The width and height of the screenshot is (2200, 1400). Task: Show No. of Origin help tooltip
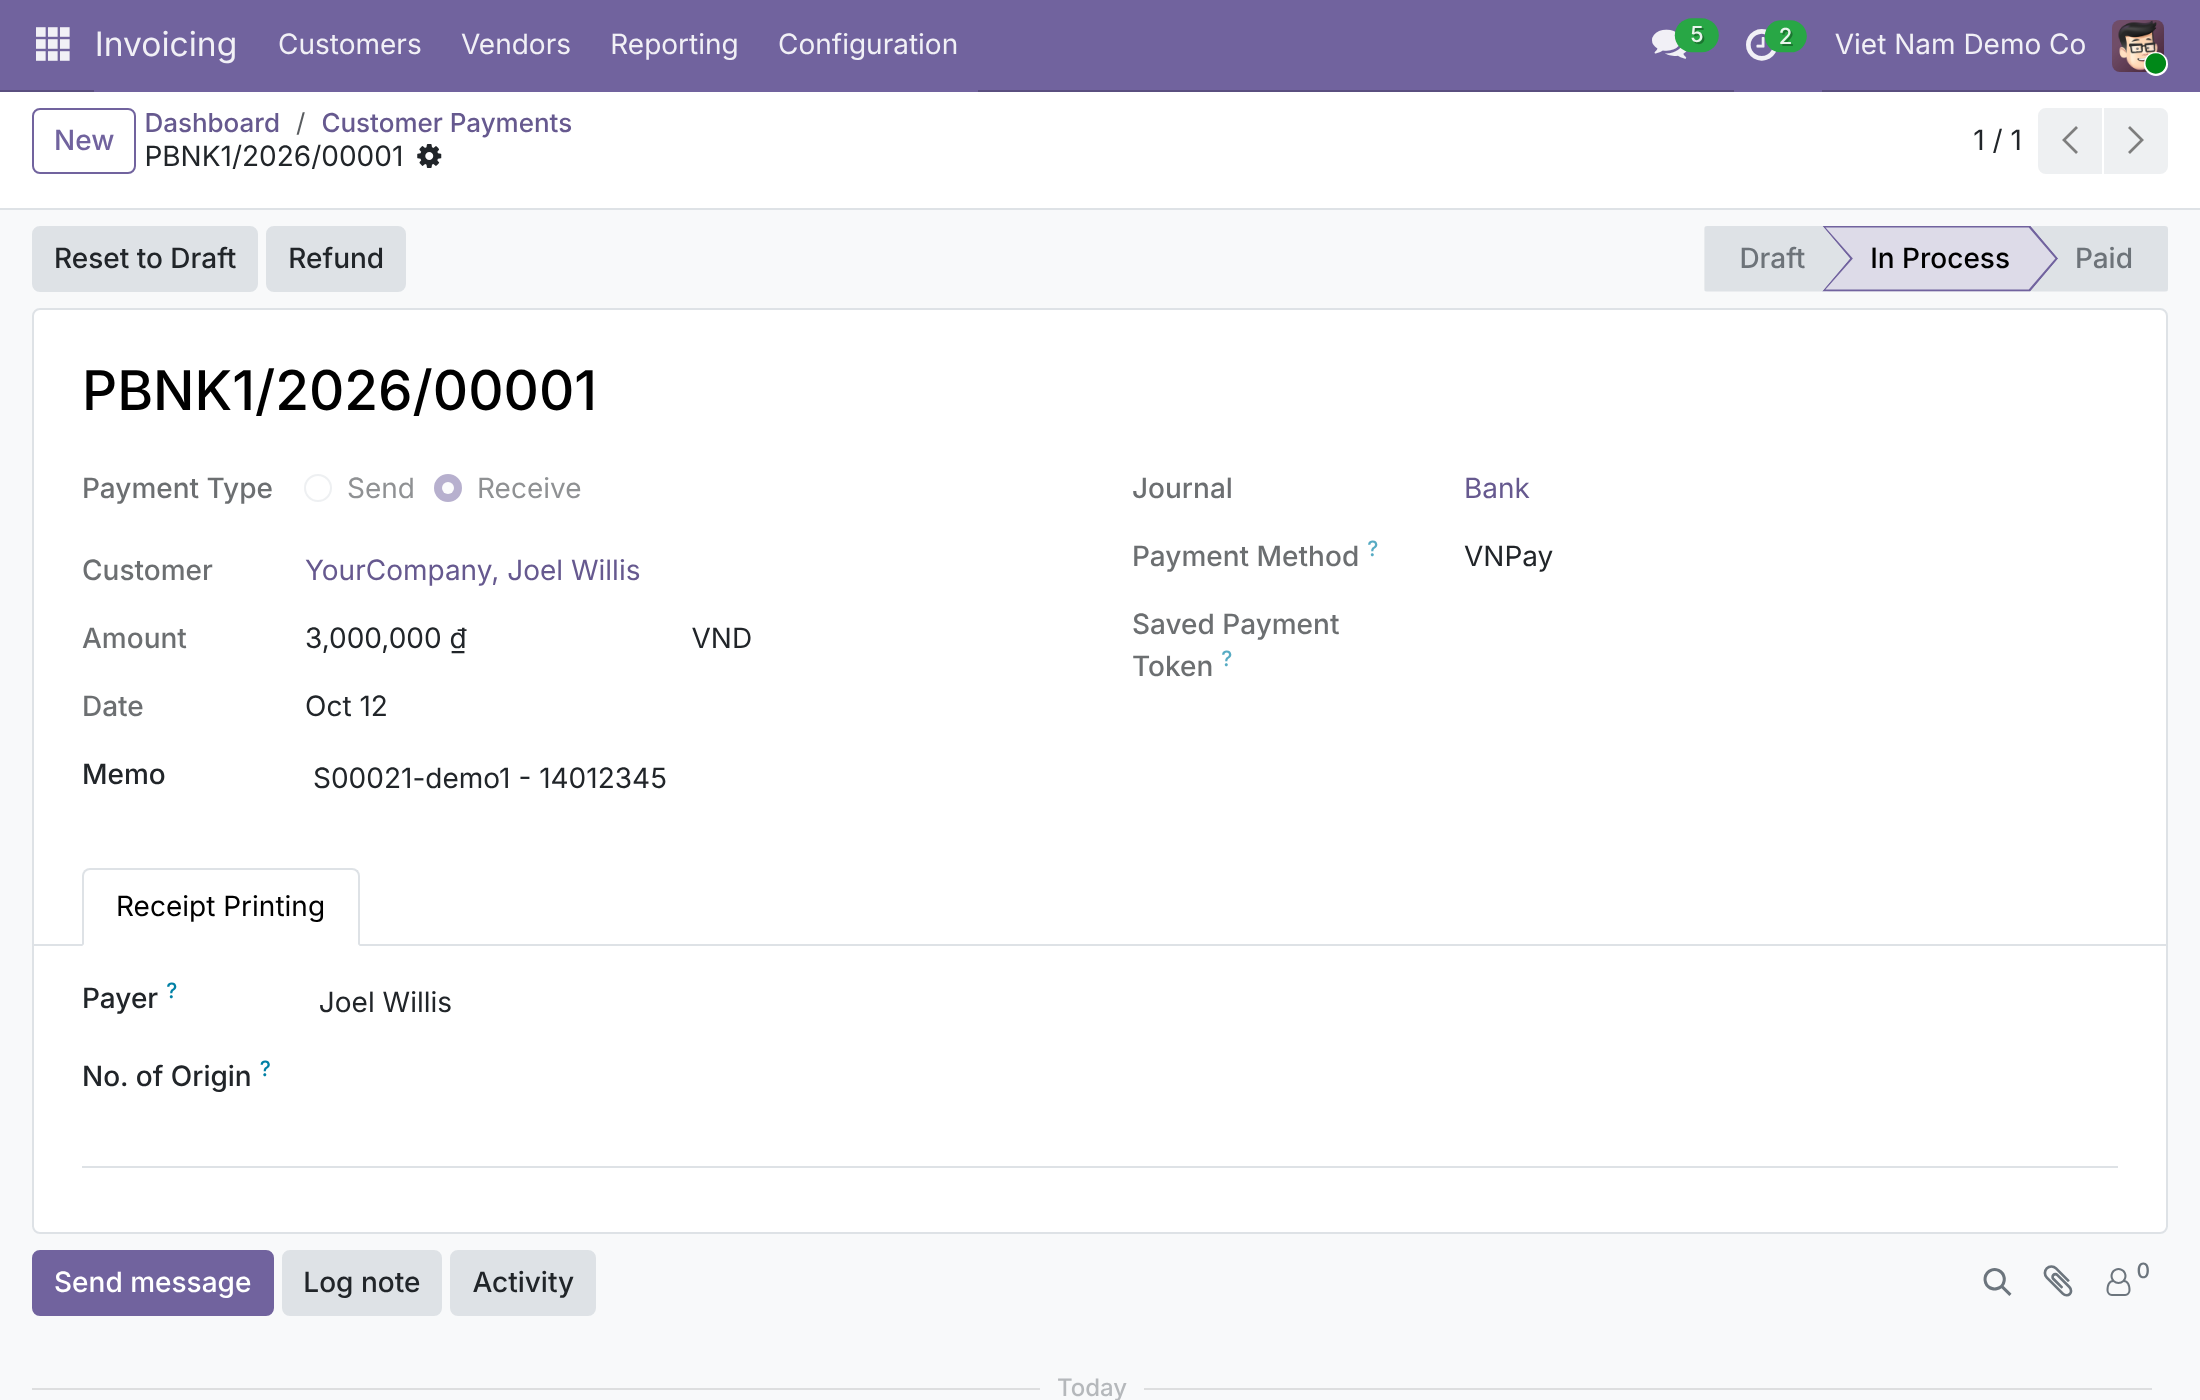[265, 1068]
